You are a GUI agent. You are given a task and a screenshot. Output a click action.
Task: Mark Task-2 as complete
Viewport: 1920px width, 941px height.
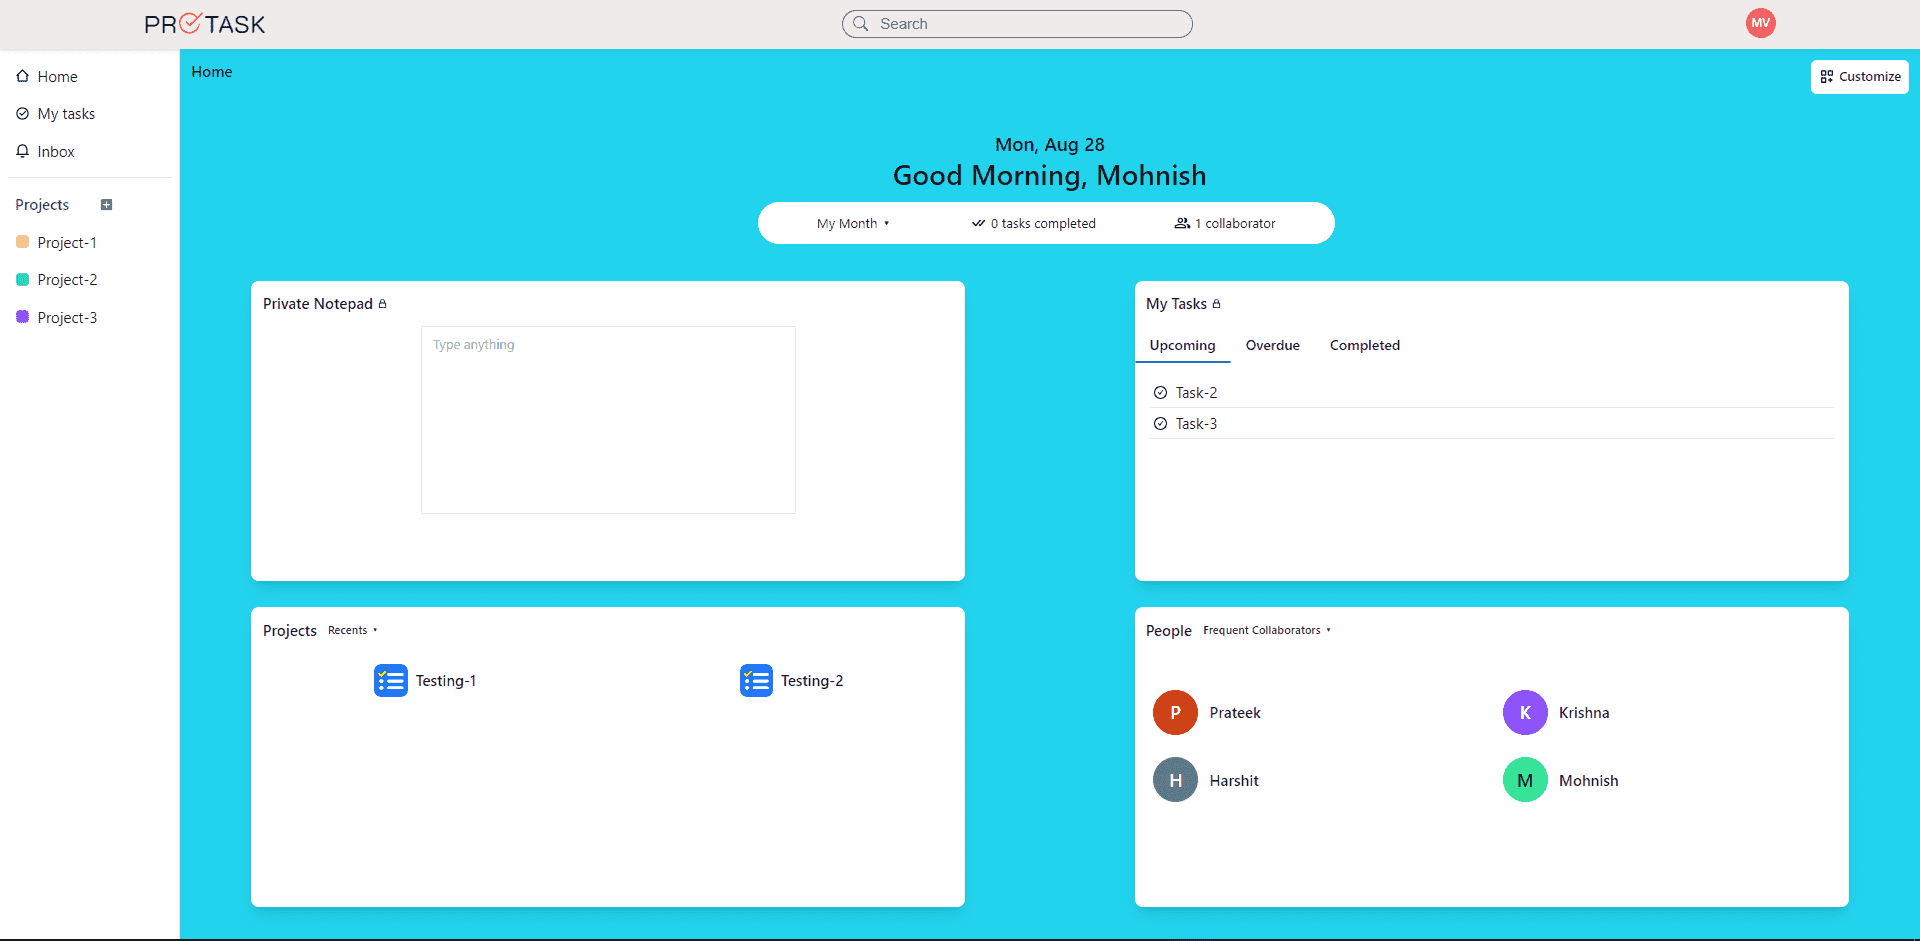(x=1161, y=392)
